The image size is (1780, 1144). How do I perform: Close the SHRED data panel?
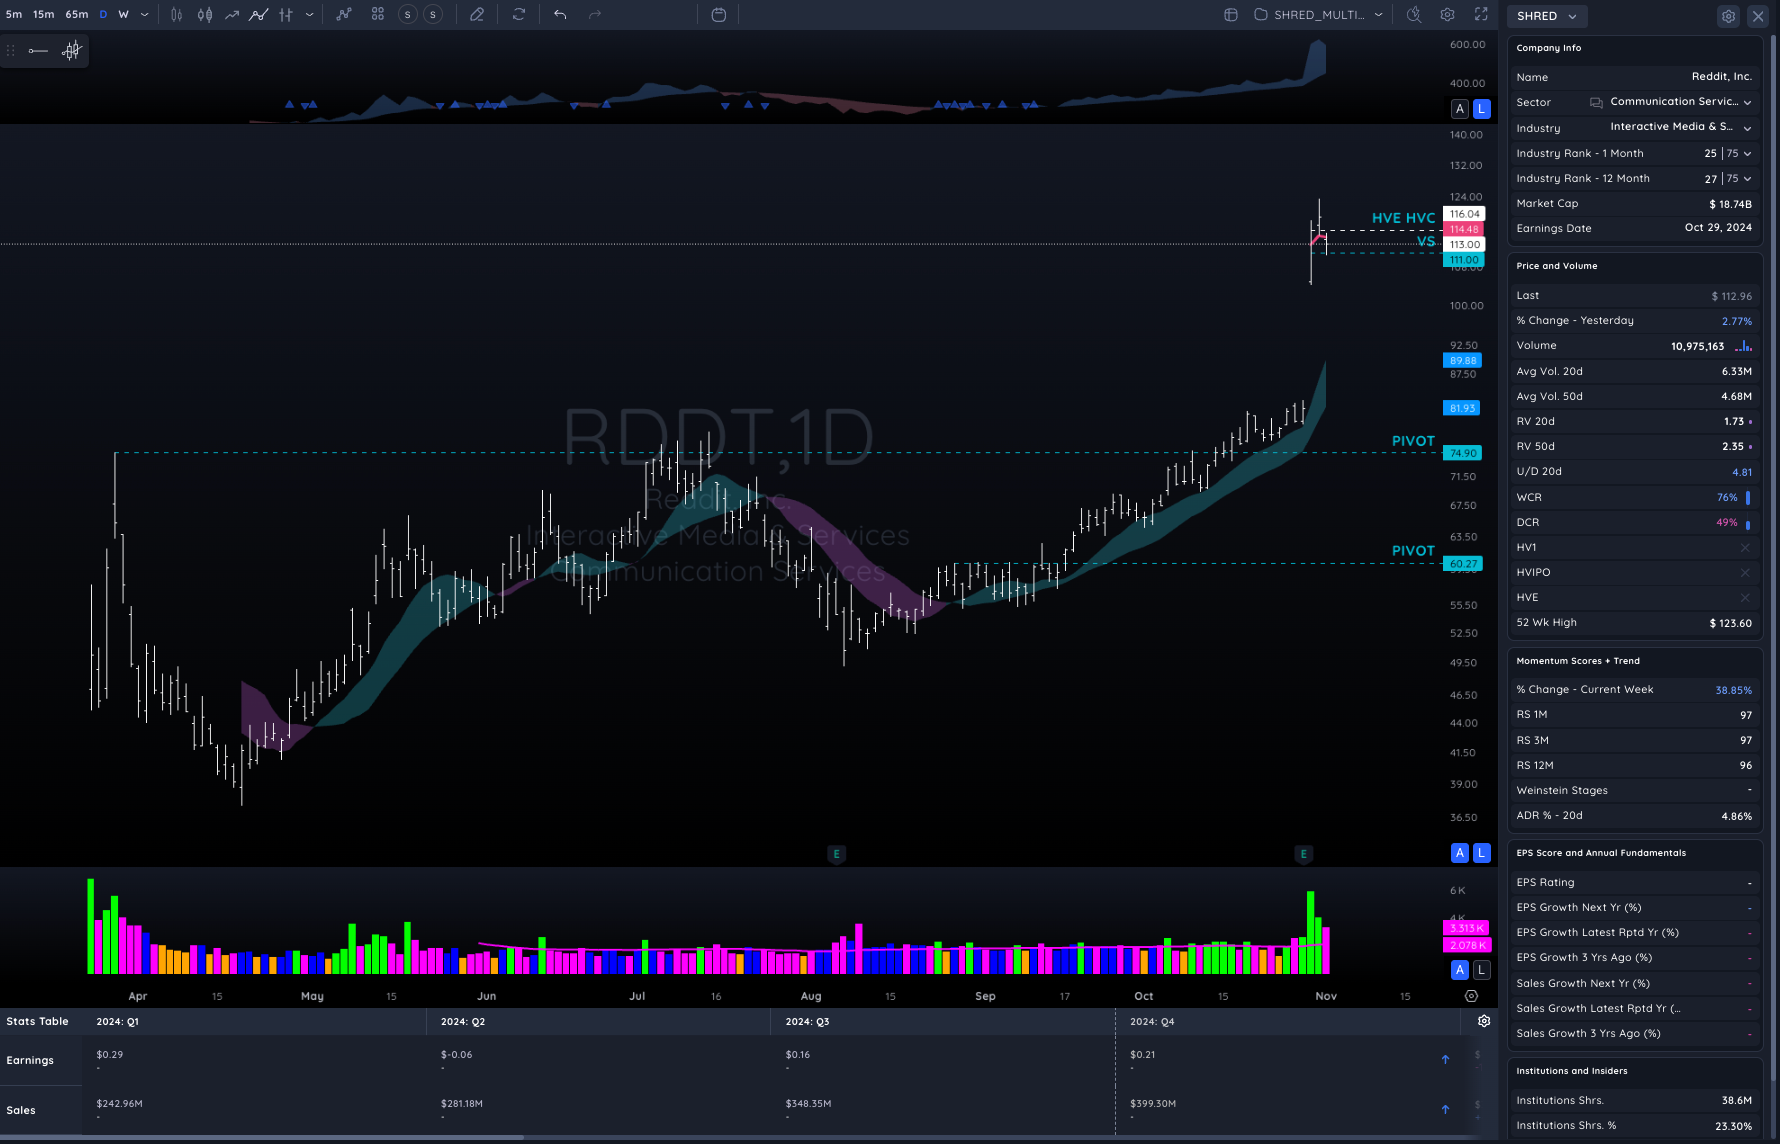coord(1758,16)
